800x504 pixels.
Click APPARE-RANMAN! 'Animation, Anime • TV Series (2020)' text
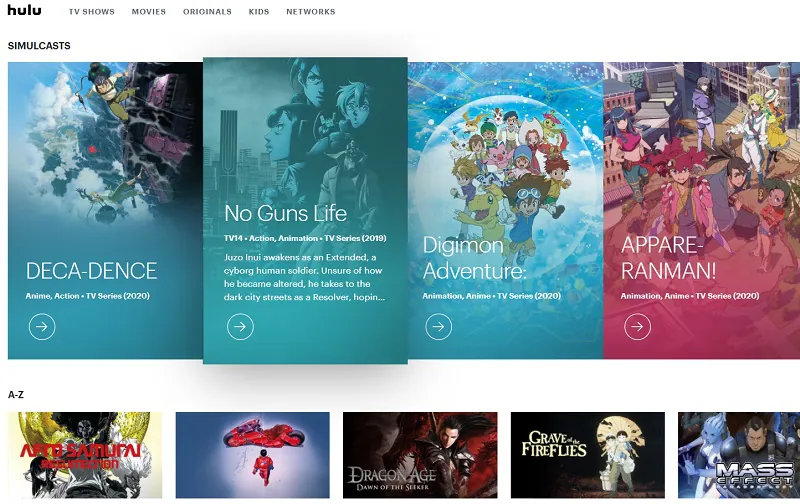(x=690, y=296)
